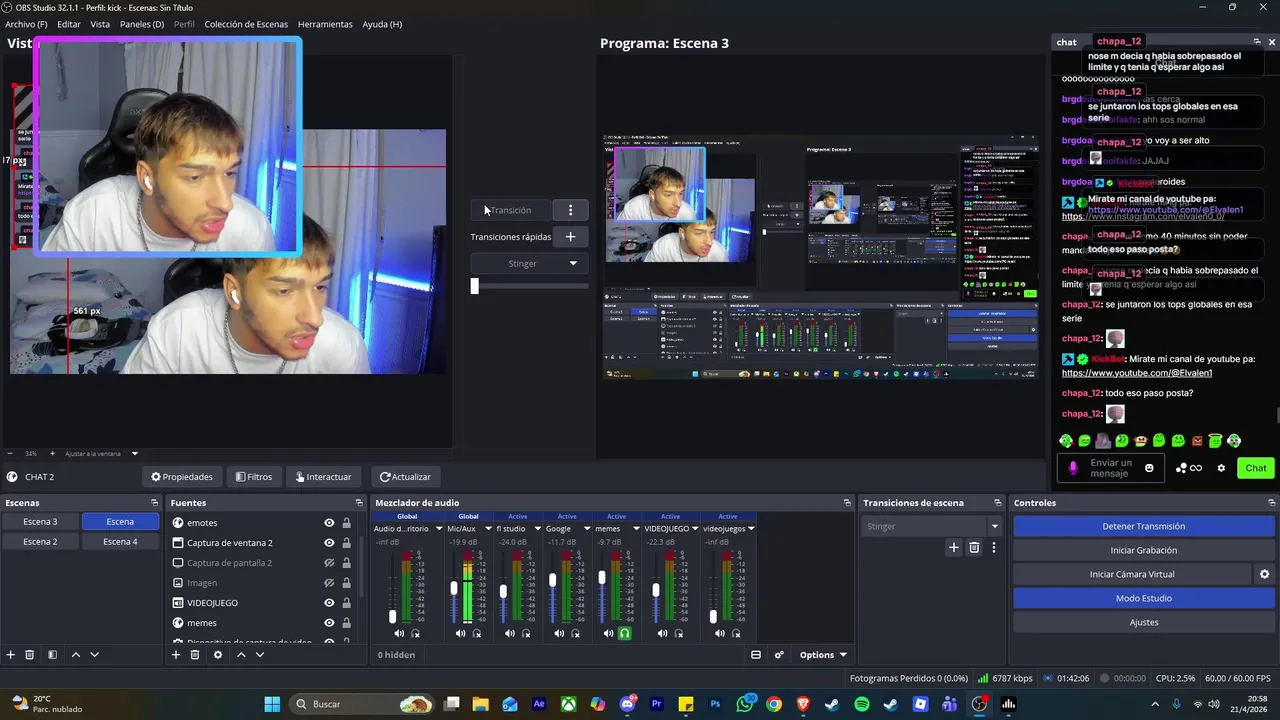
Task: Select Escena 4 in scenes list
Action: tap(120, 541)
